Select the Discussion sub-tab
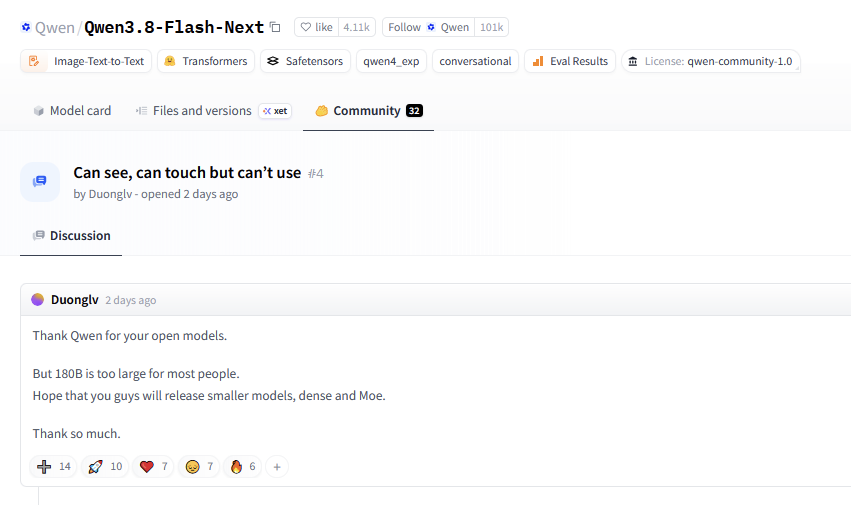The width and height of the screenshot is (851, 505). (x=71, y=236)
